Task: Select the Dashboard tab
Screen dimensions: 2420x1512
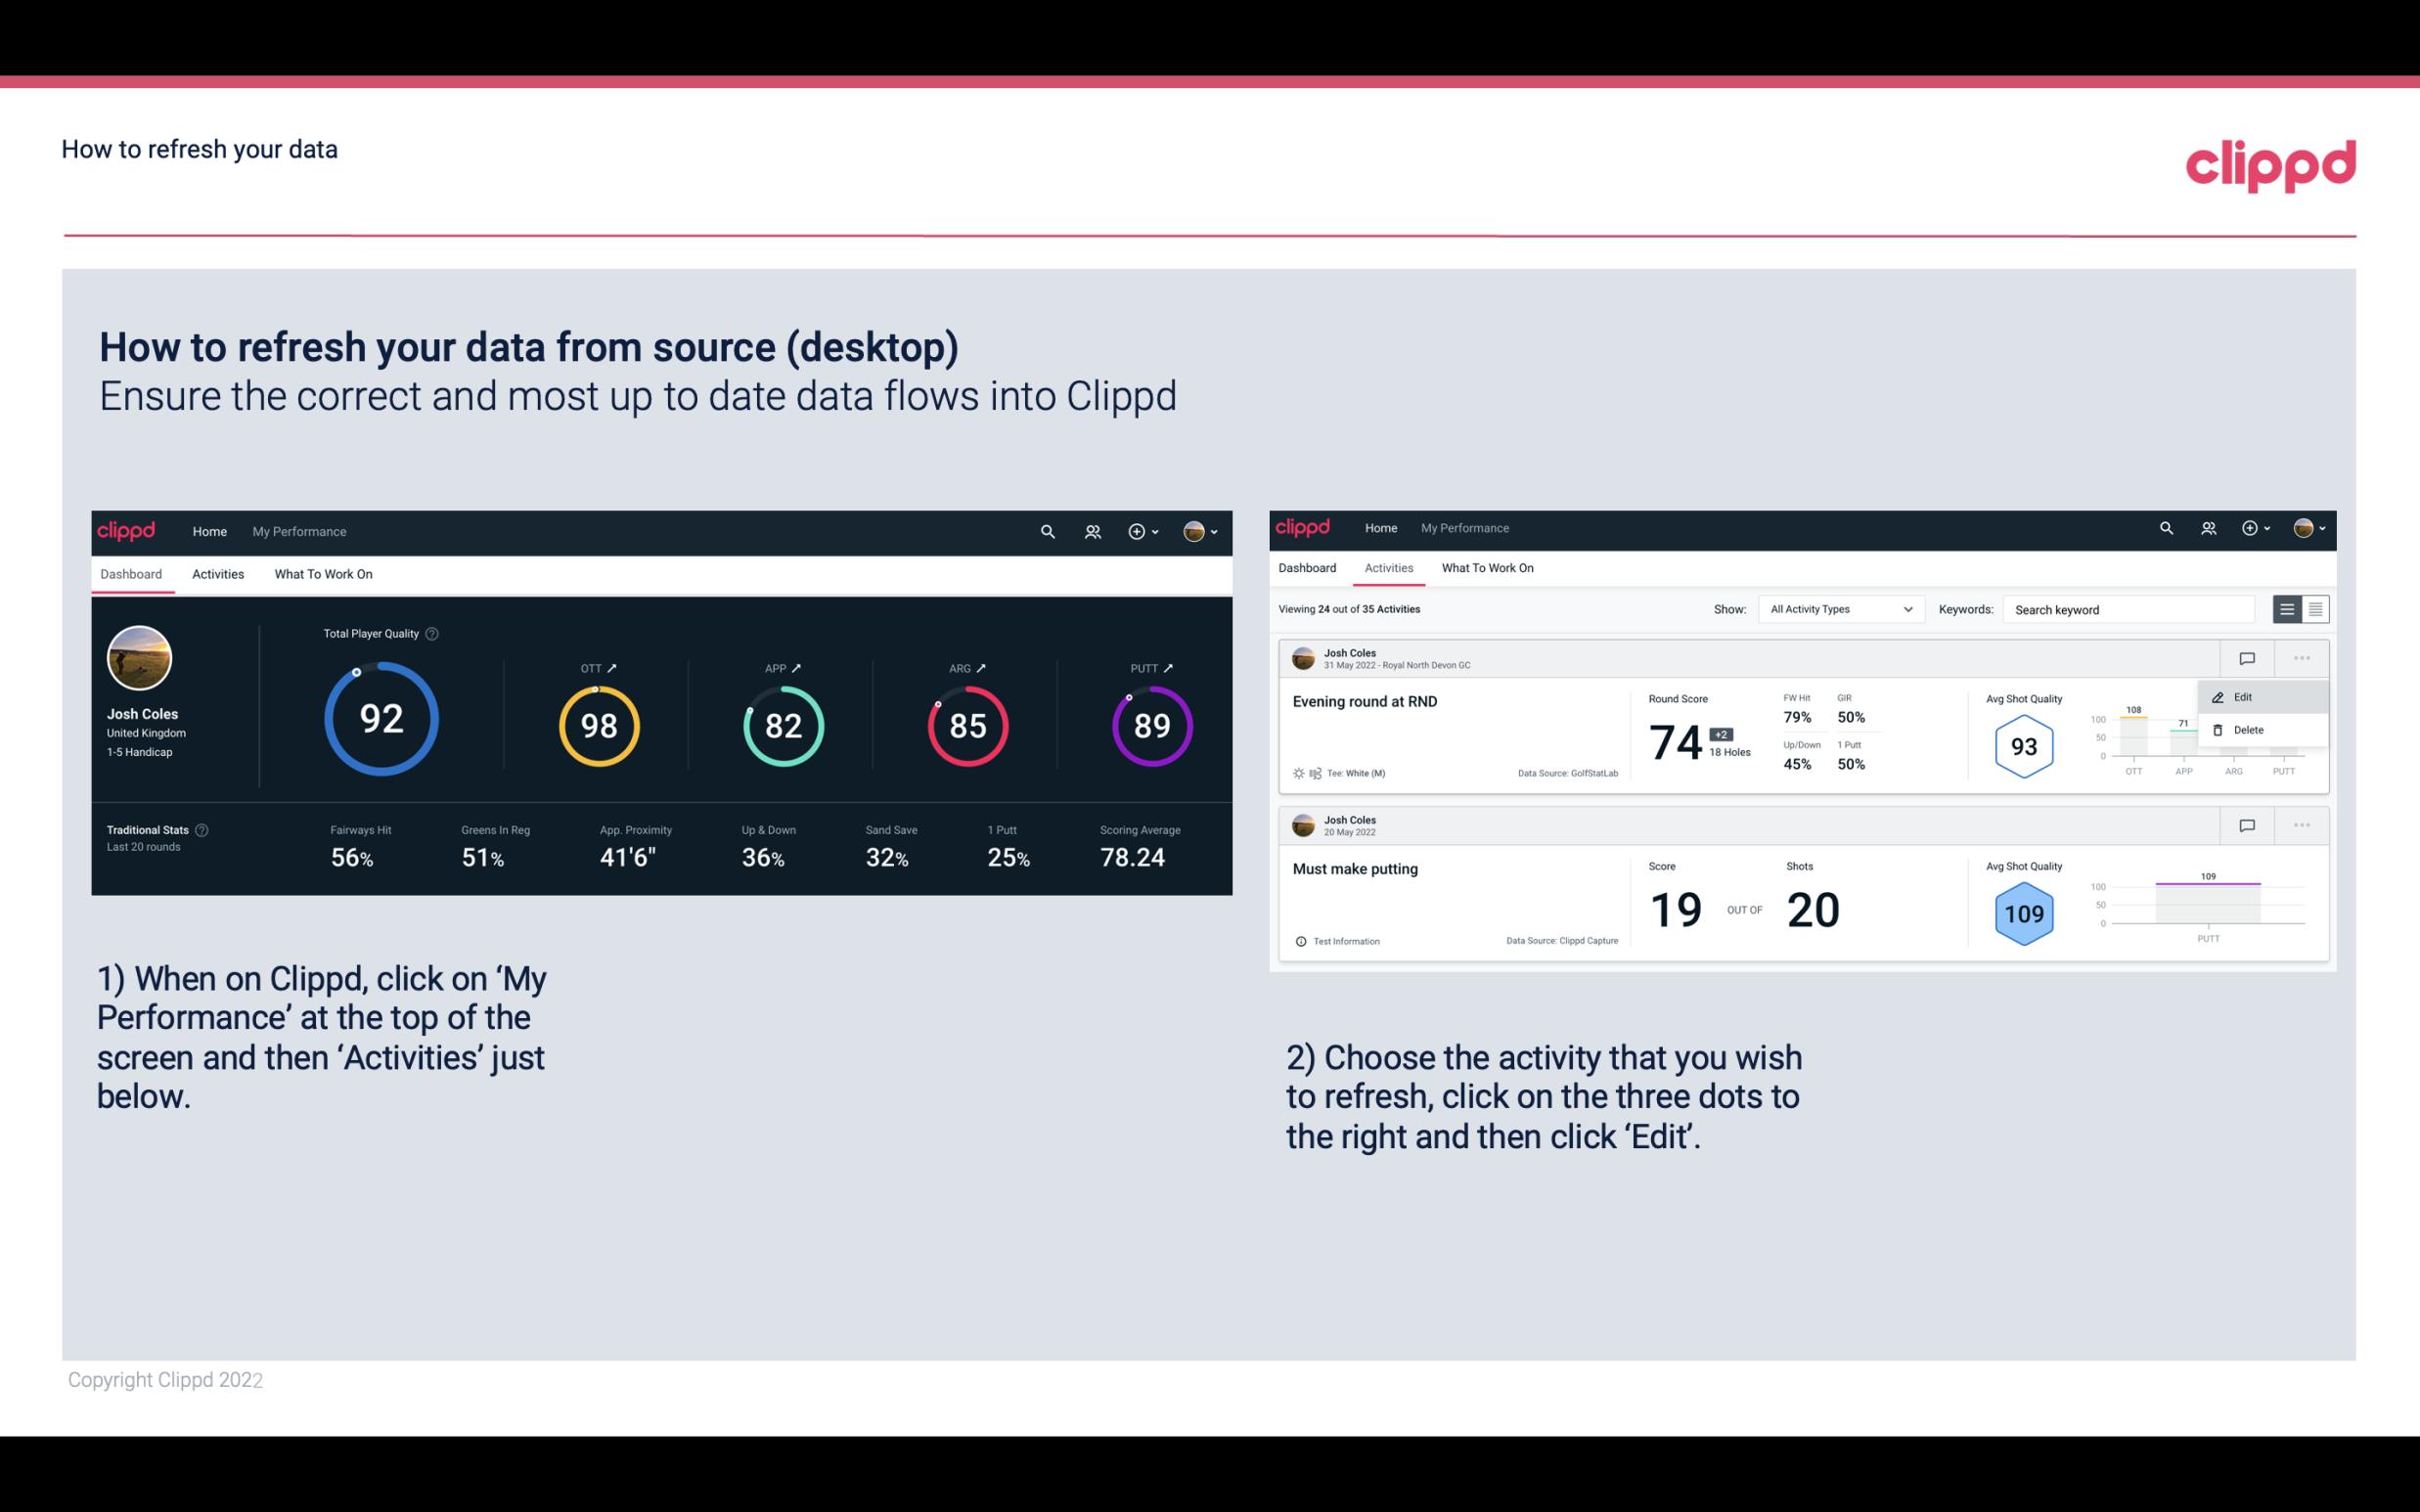Action: (131, 573)
